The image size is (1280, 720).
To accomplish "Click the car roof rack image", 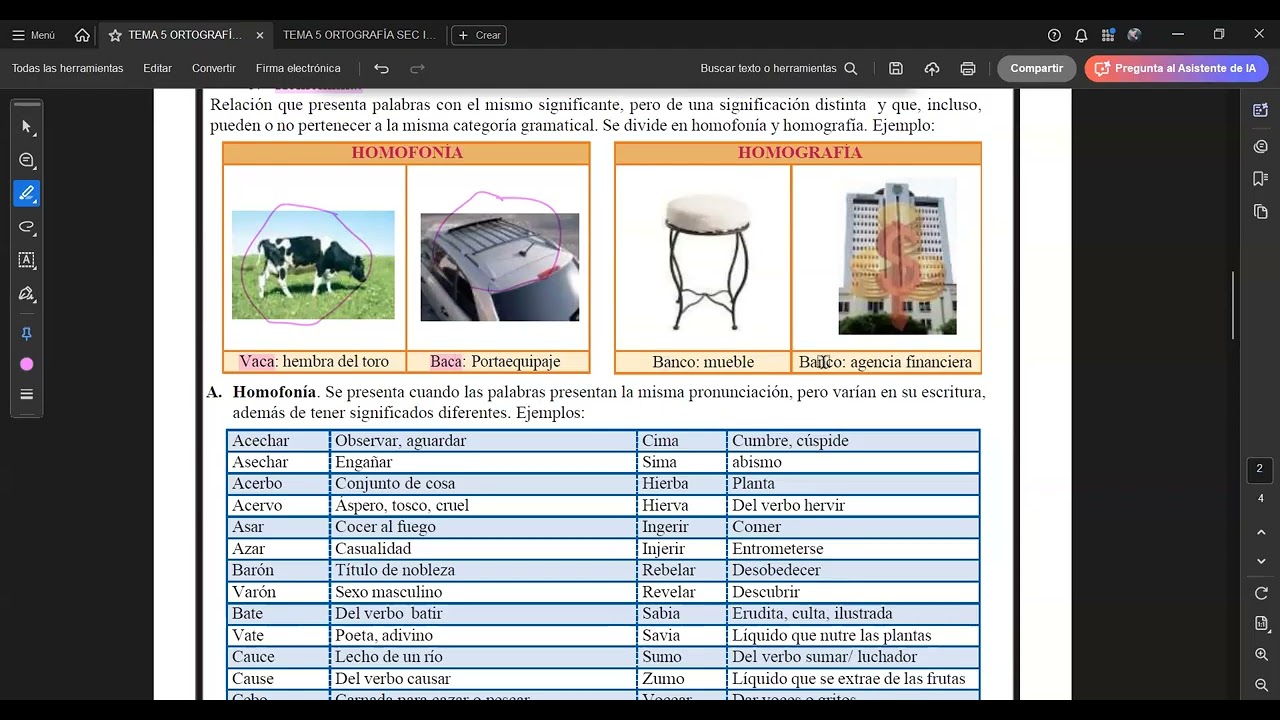I will coord(499,267).
